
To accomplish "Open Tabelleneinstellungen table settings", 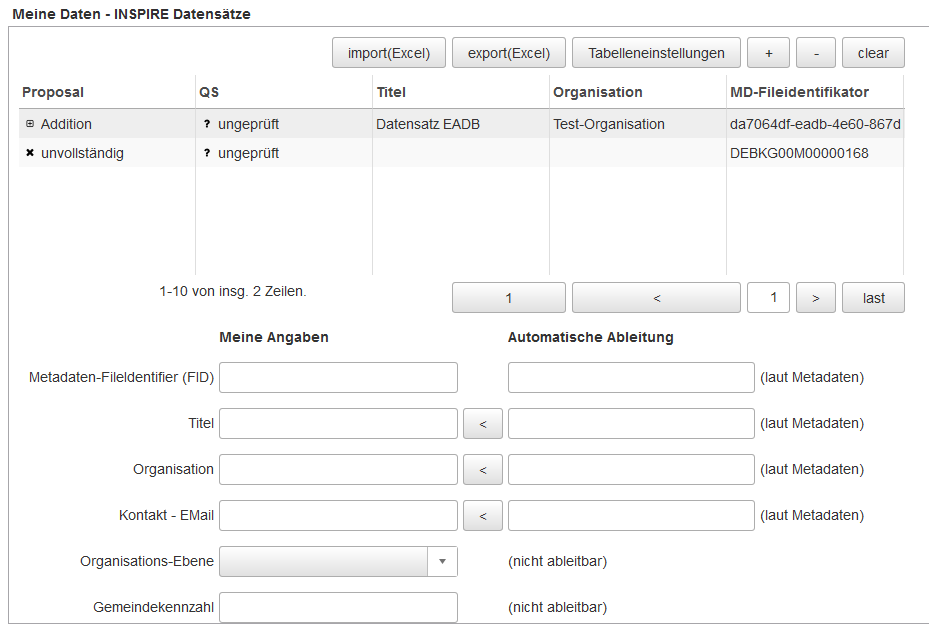I will [656, 53].
